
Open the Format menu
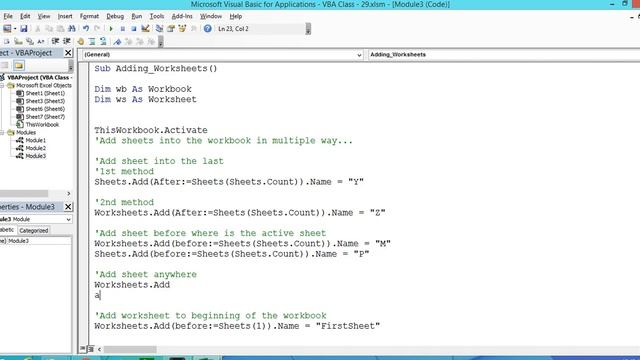[89, 16]
